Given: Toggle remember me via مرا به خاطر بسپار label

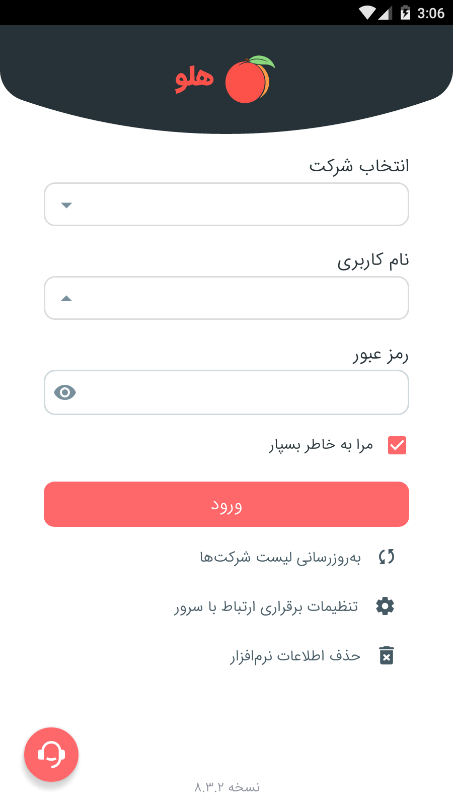Looking at the screenshot, I should (x=321, y=445).
